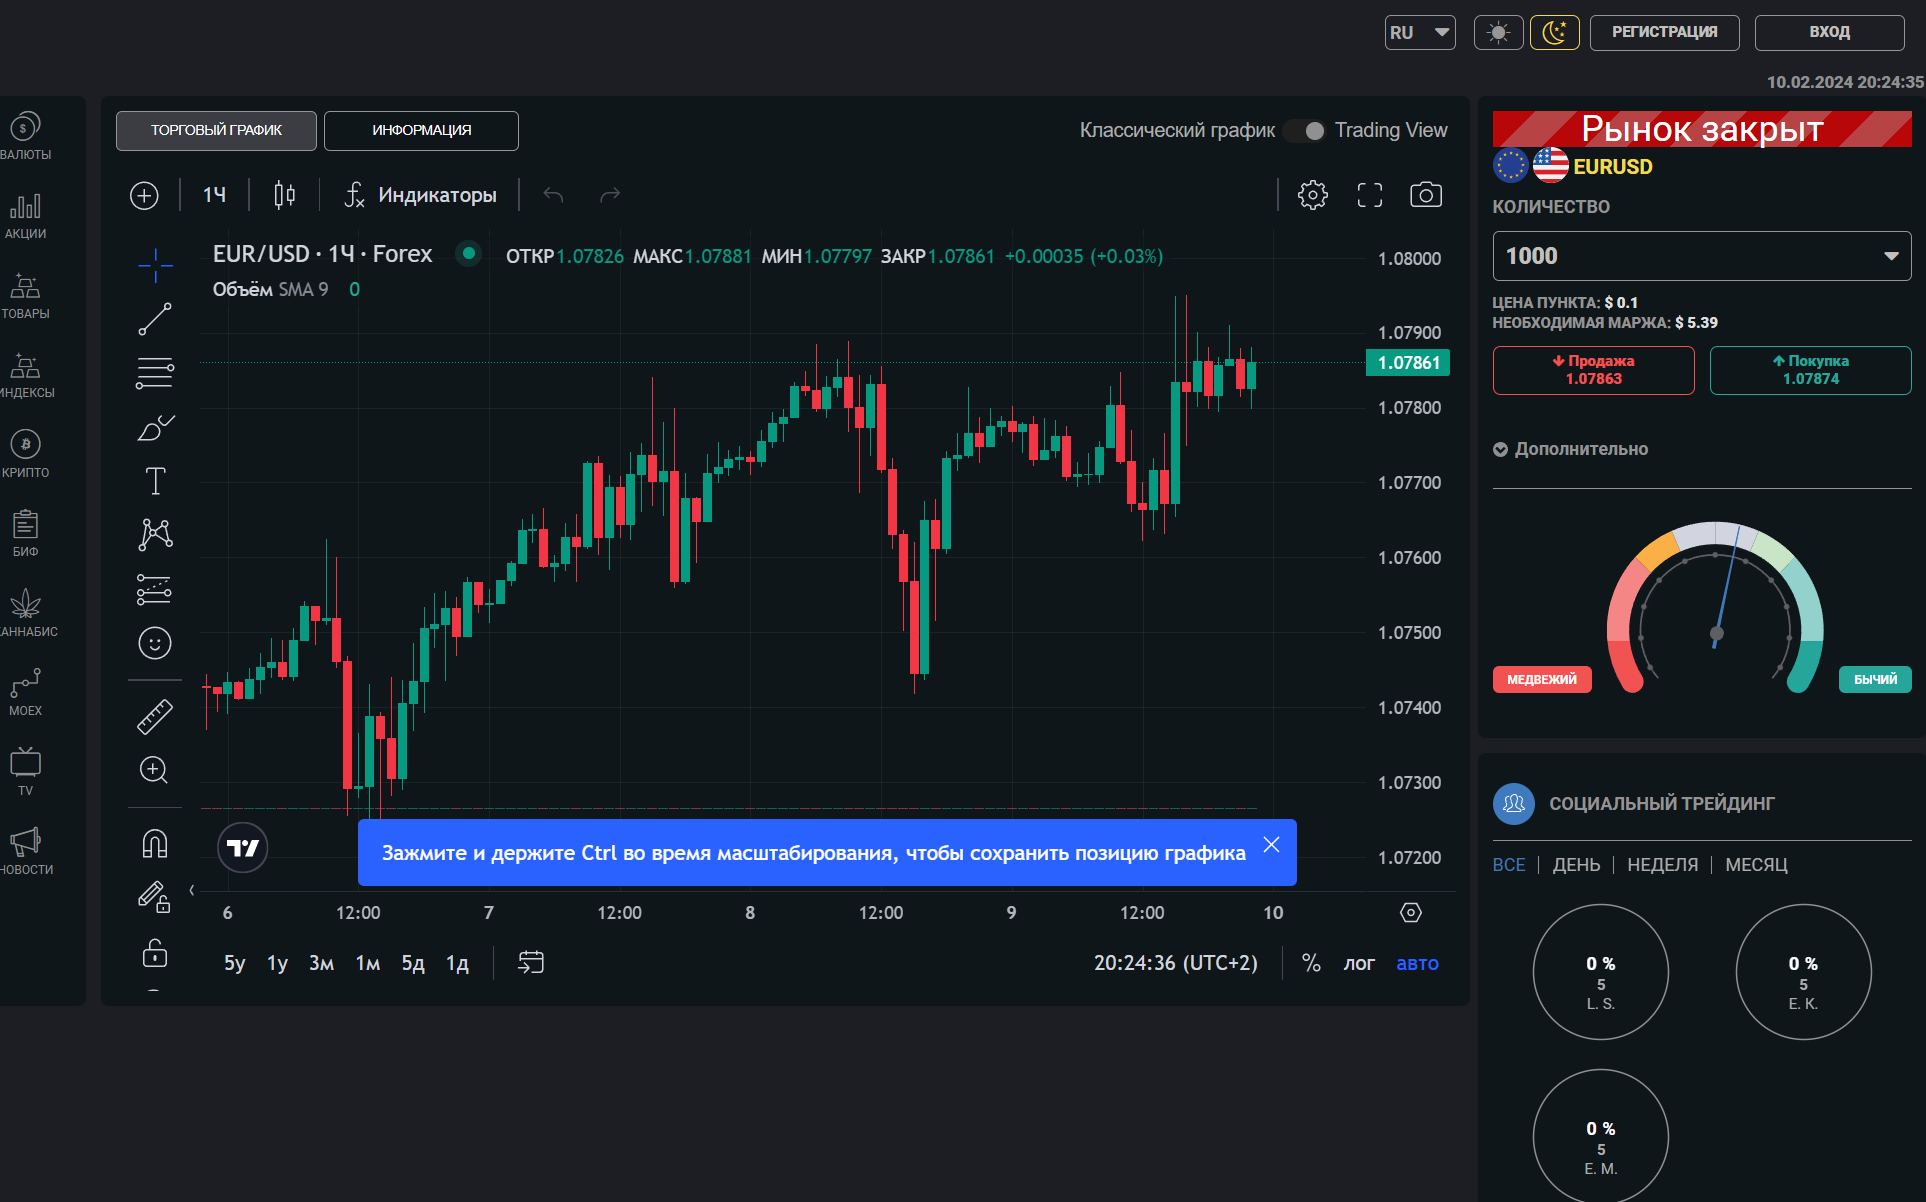Open the Indicators (Индикаторы) menu

[x=420, y=195]
